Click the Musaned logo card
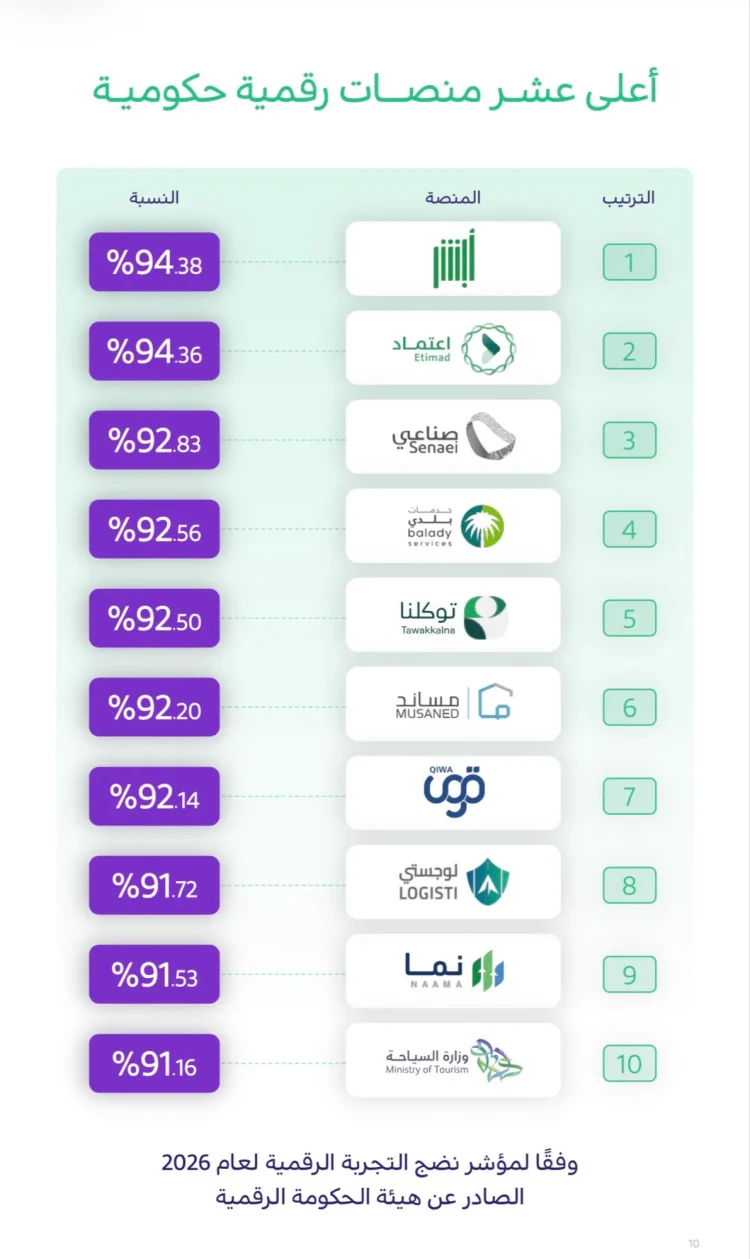The width and height of the screenshot is (750, 1259). coord(453,704)
